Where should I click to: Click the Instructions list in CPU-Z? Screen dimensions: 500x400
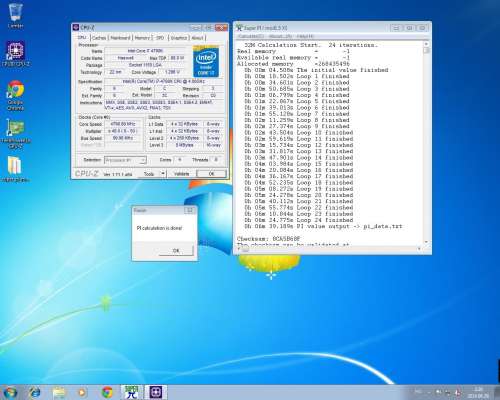164,105
